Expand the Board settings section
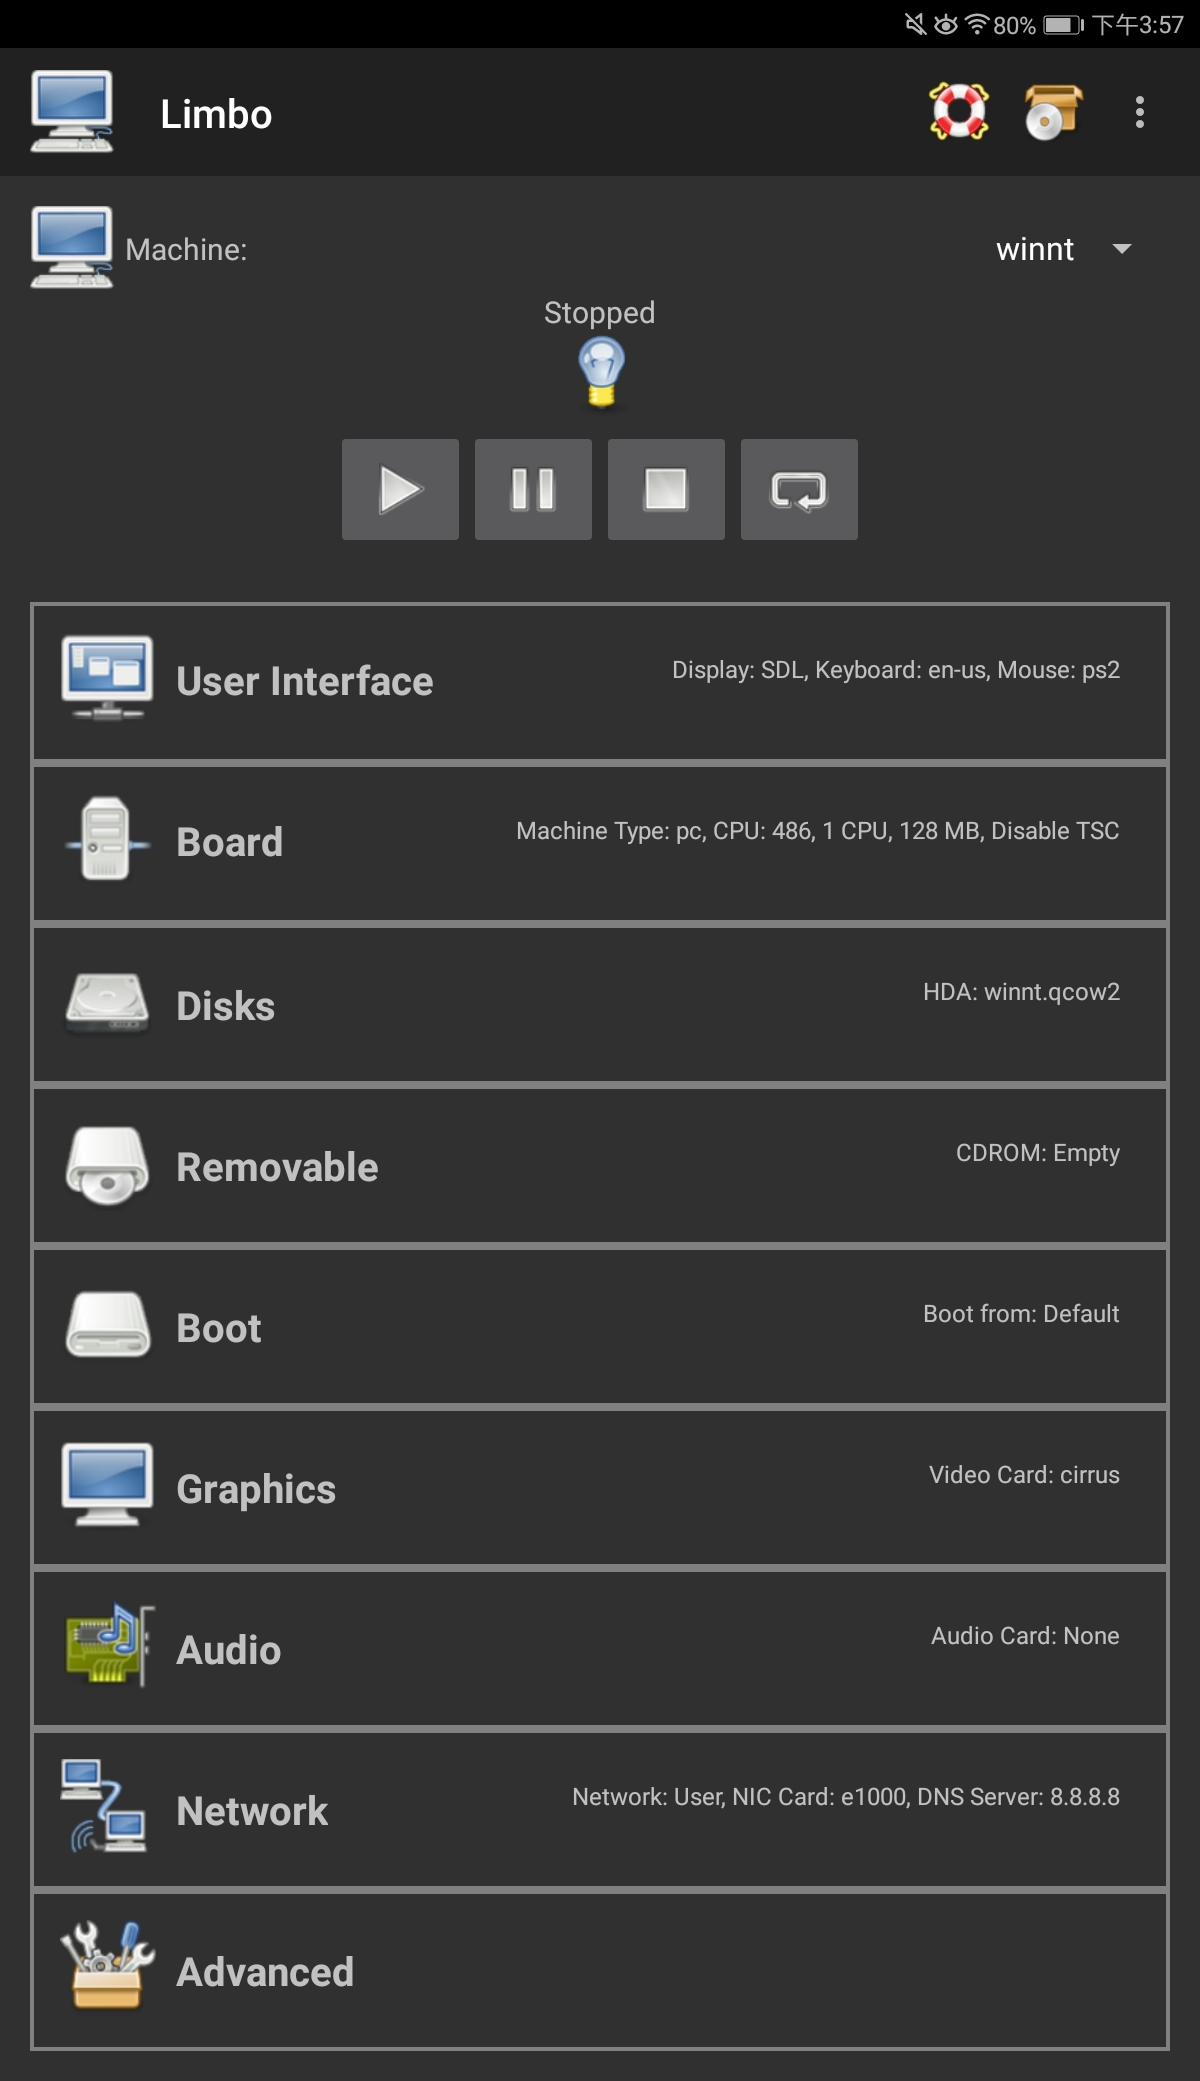 tap(600, 843)
